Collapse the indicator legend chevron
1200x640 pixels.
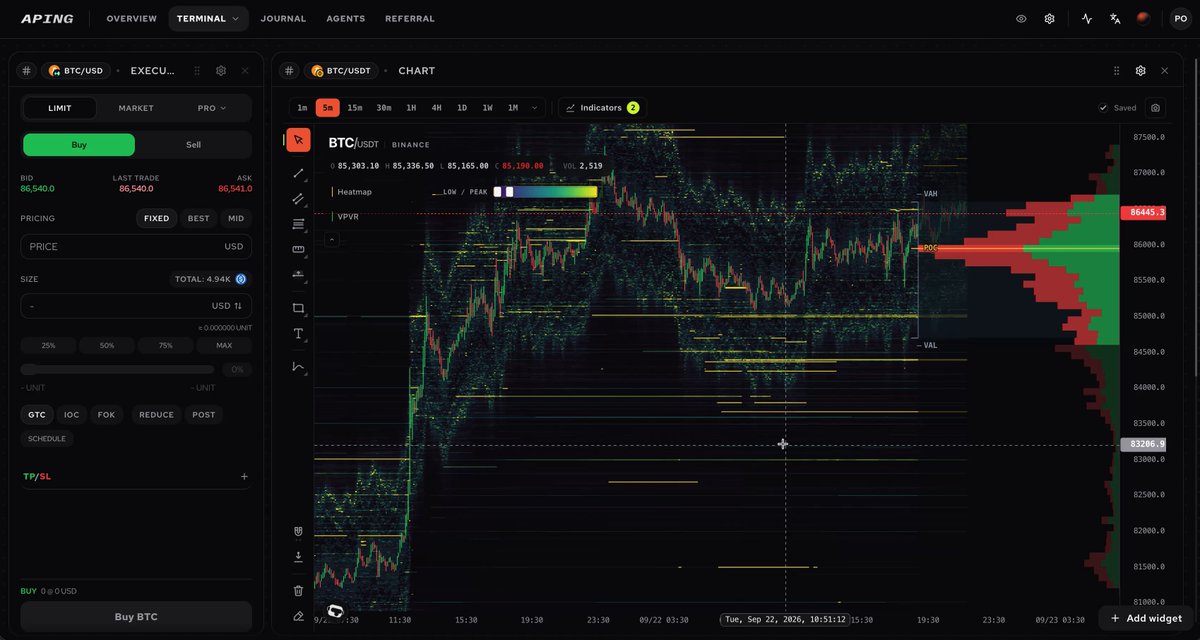331,239
